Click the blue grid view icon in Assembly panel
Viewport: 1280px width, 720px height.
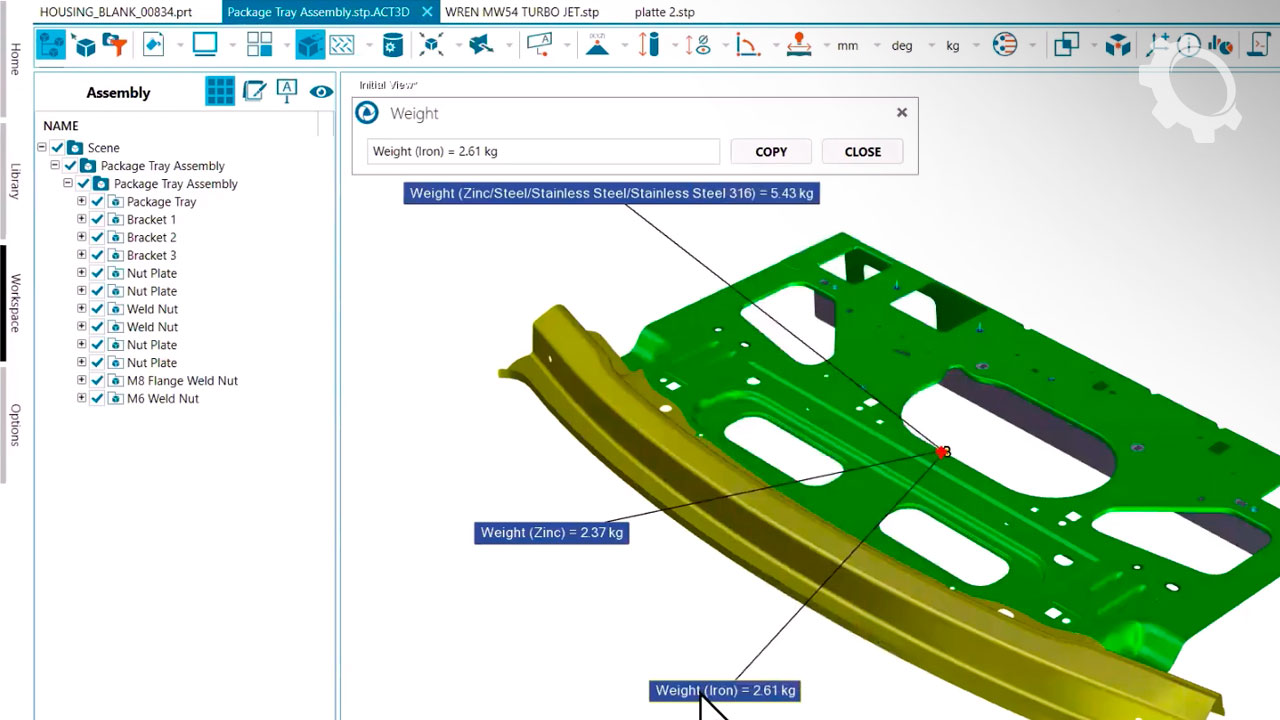pyautogui.click(x=220, y=92)
